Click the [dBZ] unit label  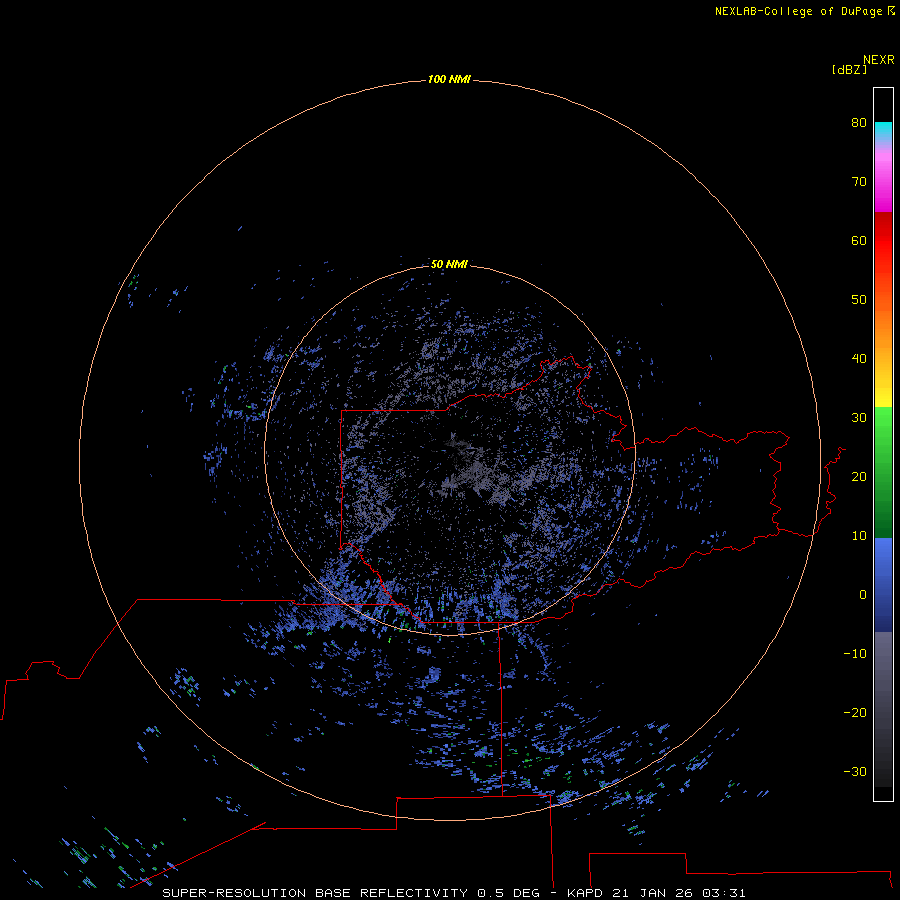point(849,69)
